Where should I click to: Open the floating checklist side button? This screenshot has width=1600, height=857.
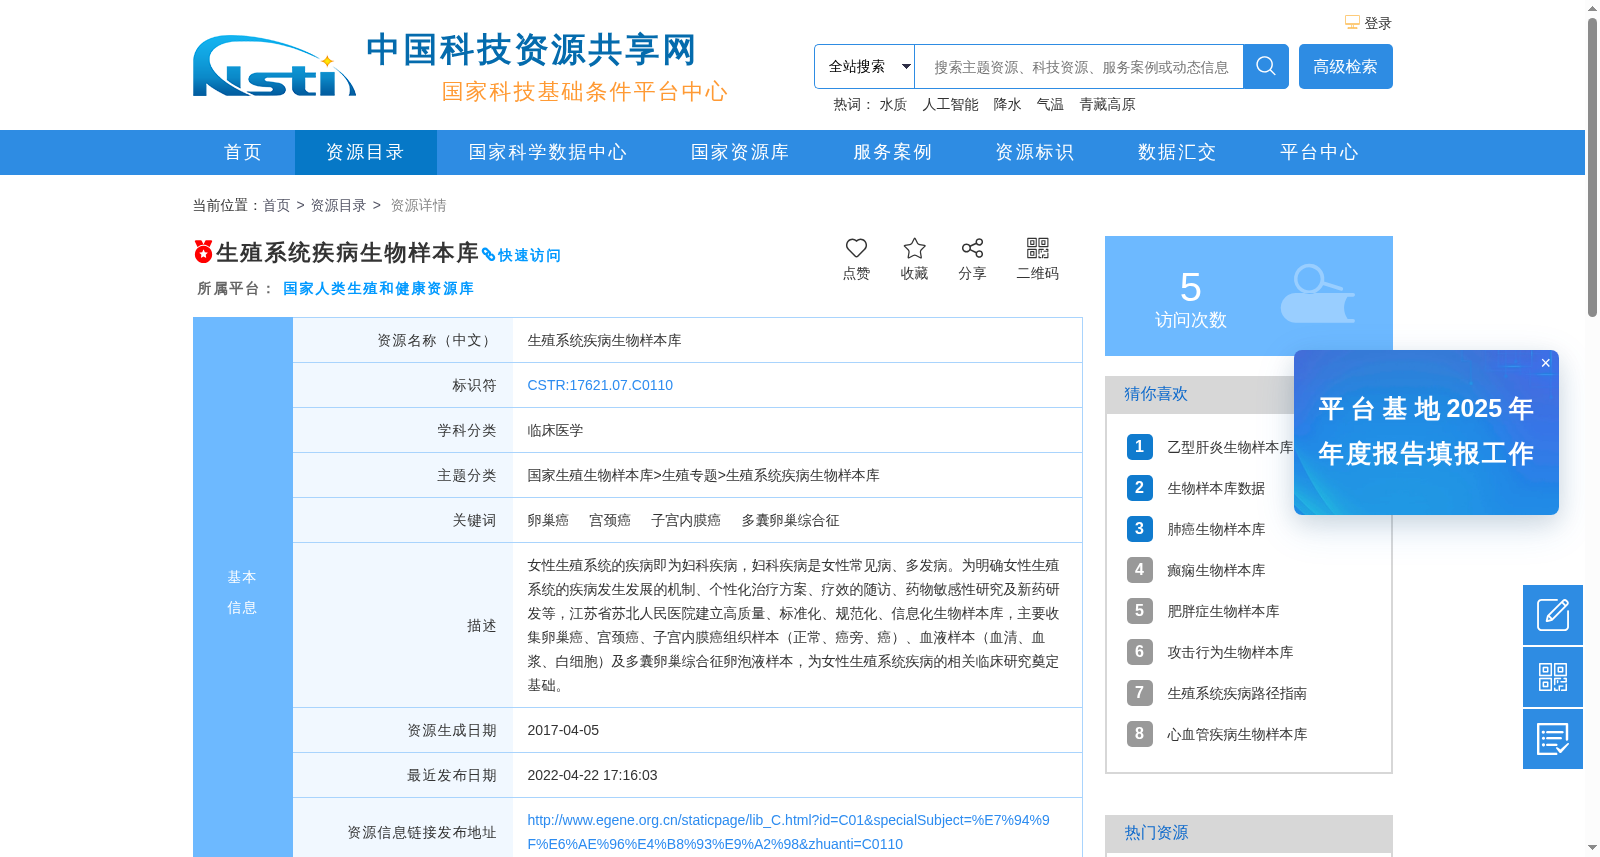pyautogui.click(x=1553, y=739)
